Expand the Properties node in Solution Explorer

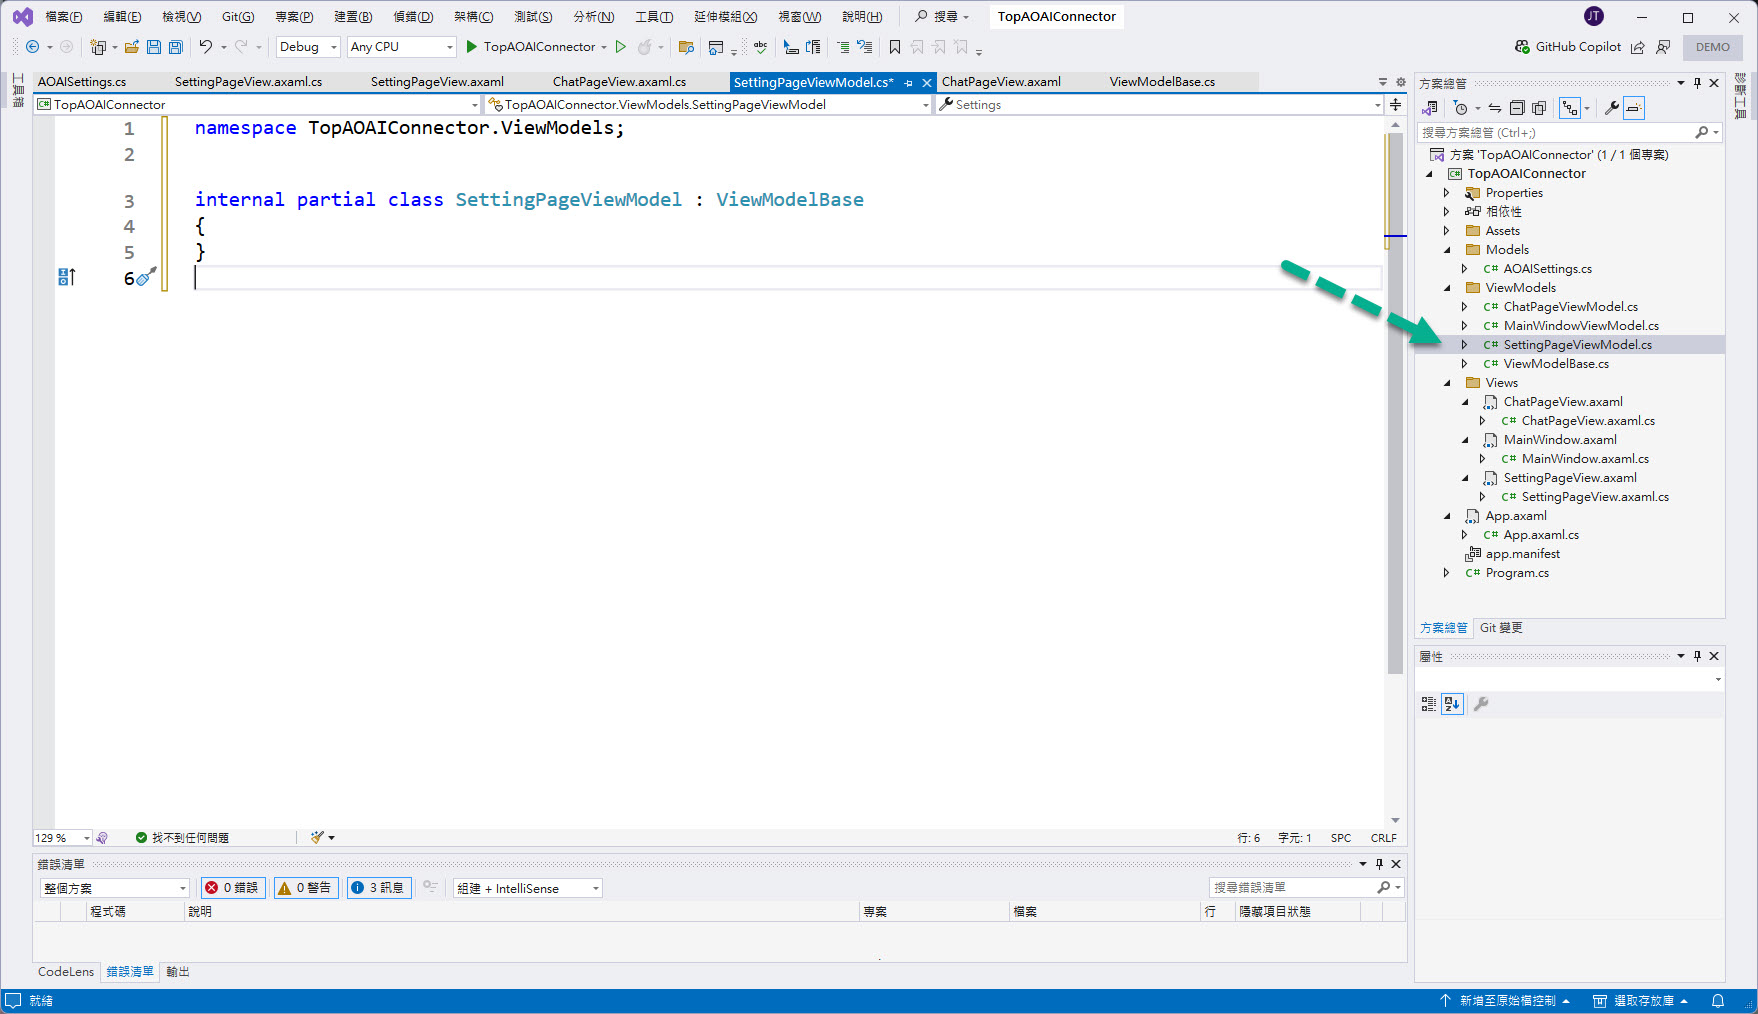coord(1446,193)
